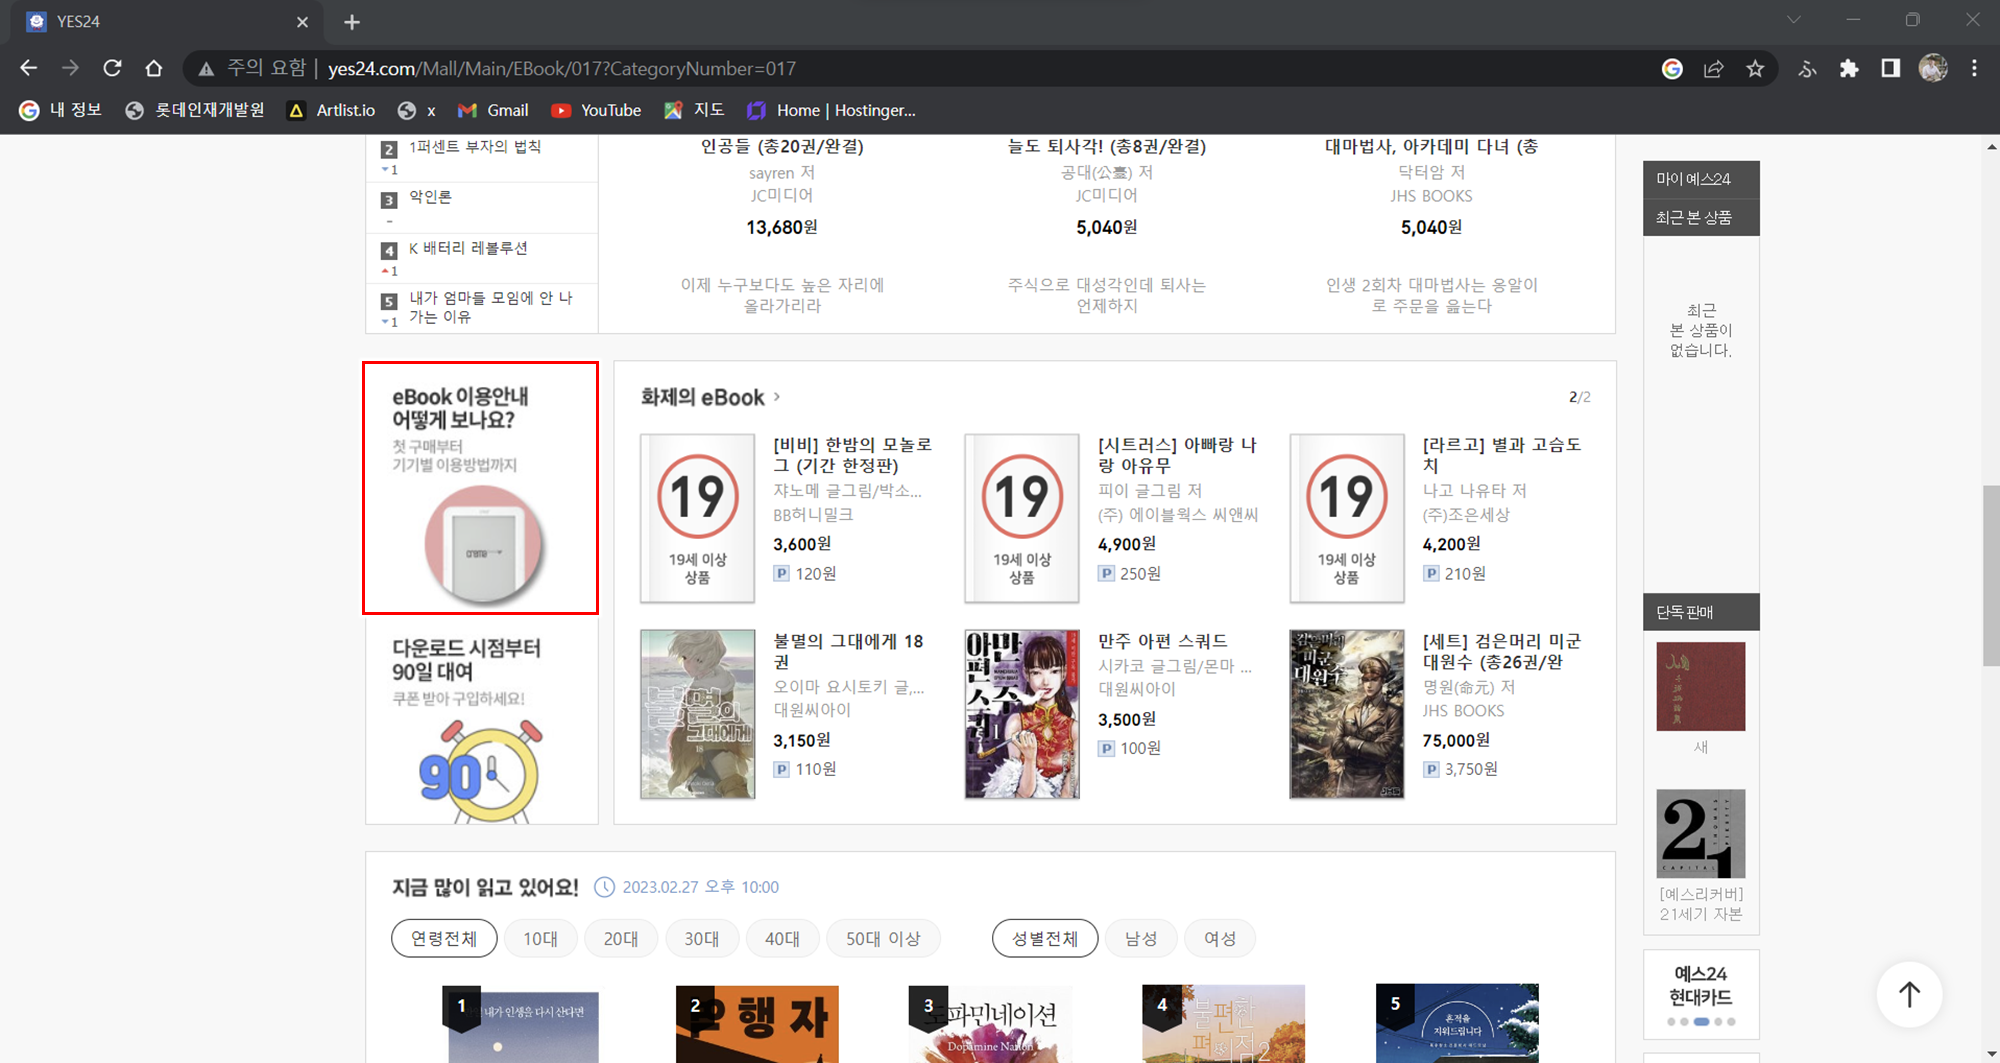Image resolution: width=2000 pixels, height=1063 pixels.
Task: Open the 단독 판매 sidebar section
Action: click(1701, 612)
